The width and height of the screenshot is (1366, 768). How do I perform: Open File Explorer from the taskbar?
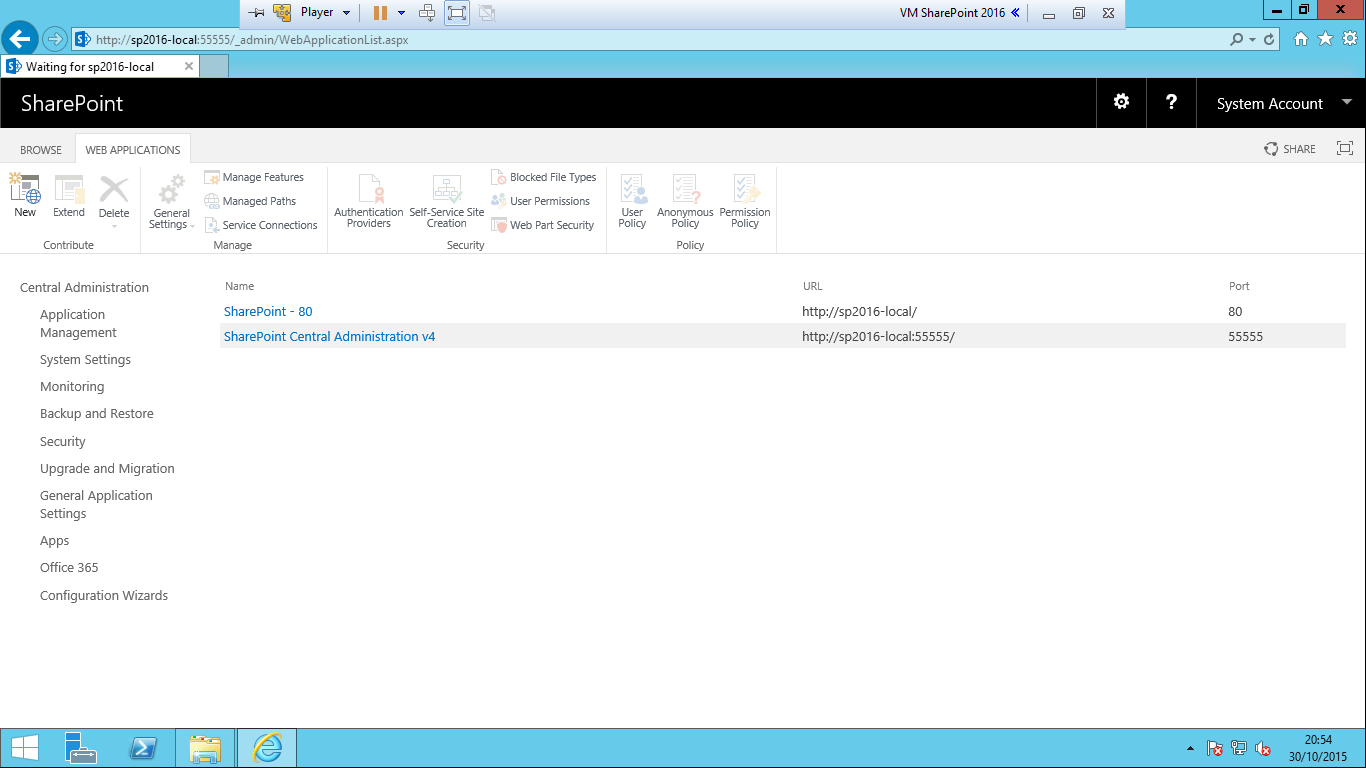205,748
